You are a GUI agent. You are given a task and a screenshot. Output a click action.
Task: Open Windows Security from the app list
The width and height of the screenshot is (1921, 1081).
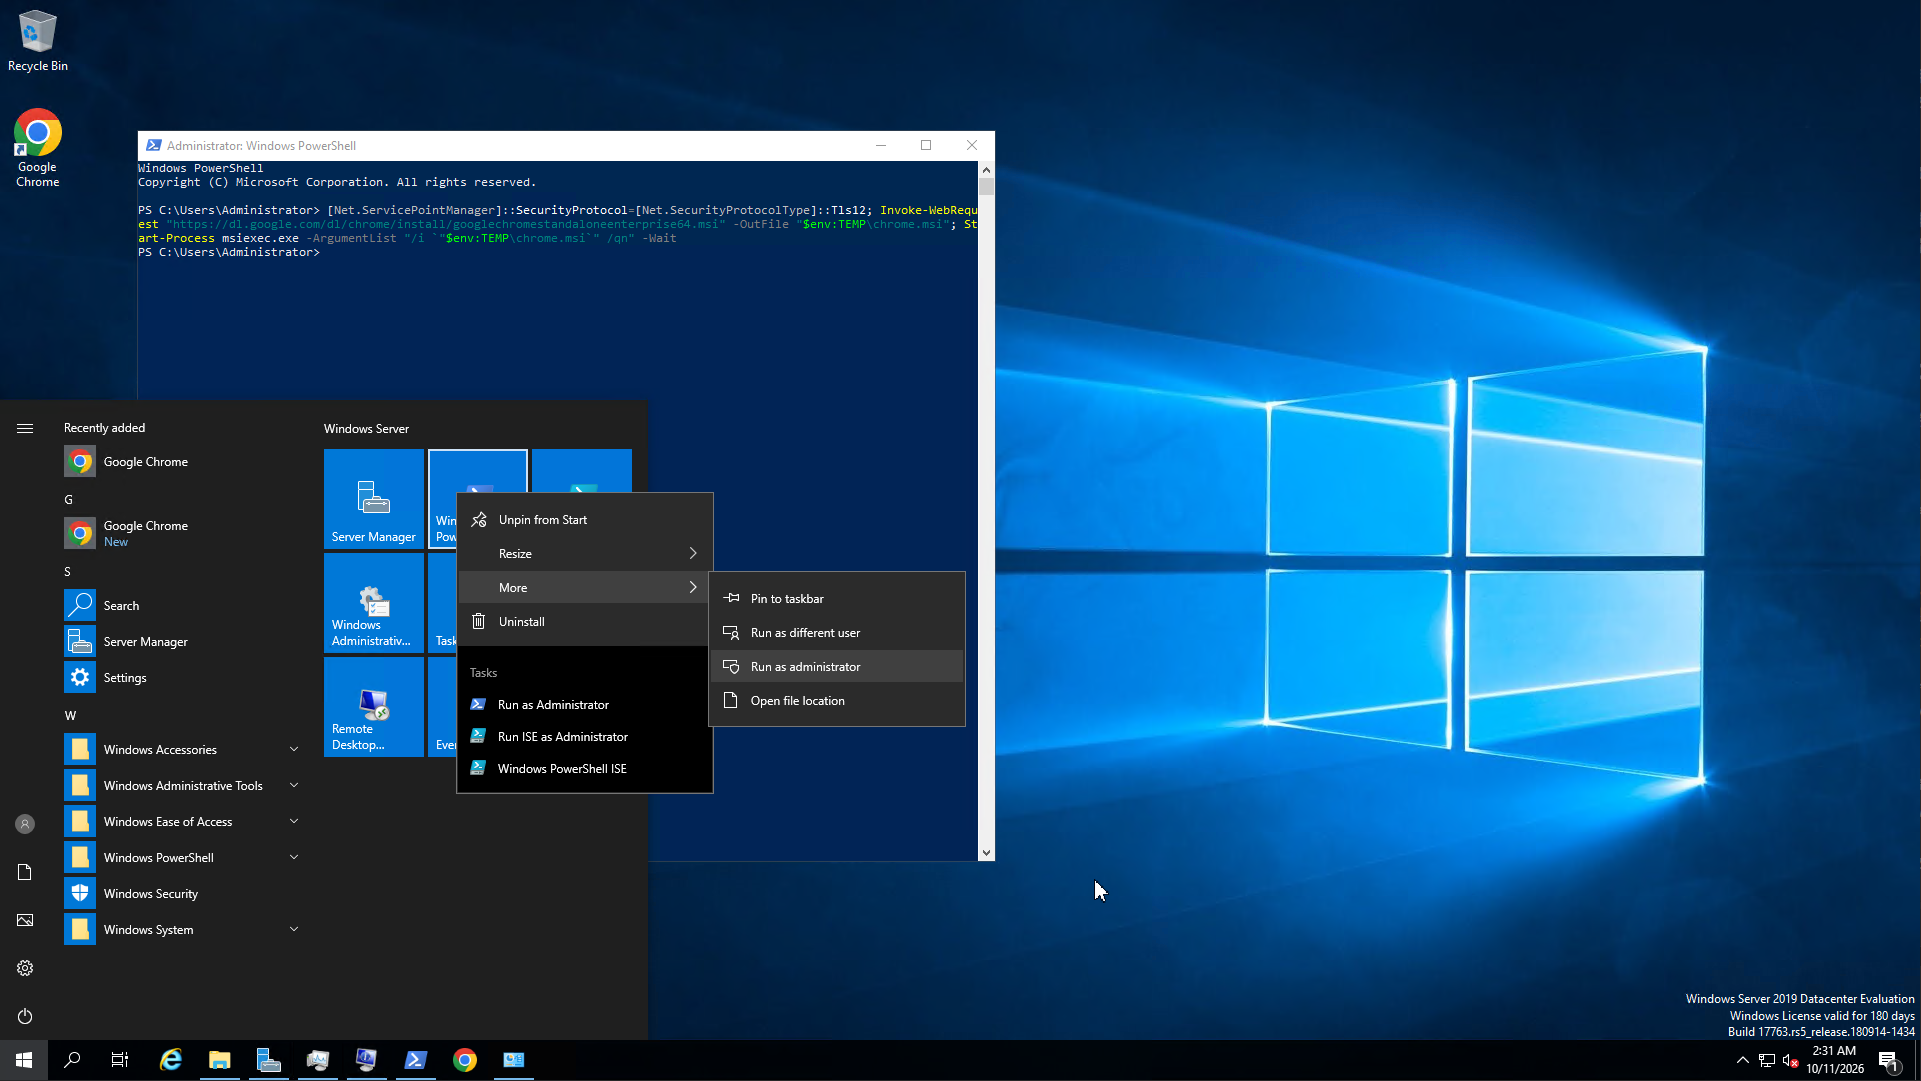tap(180, 894)
